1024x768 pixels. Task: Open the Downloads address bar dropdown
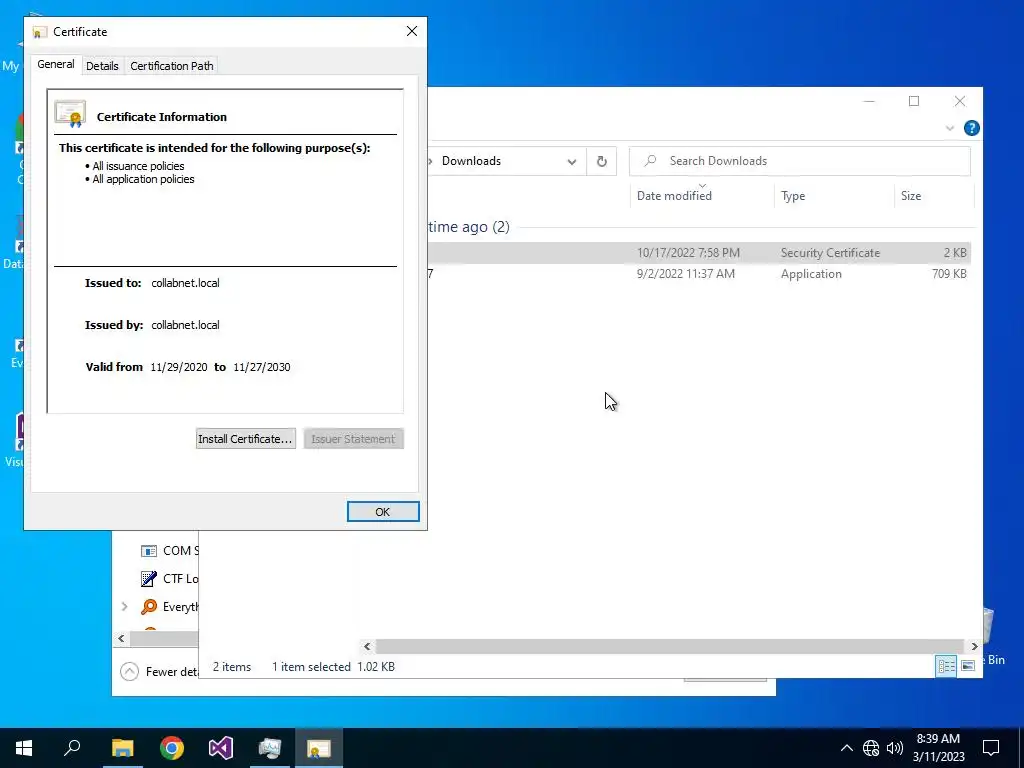[x=571, y=161]
